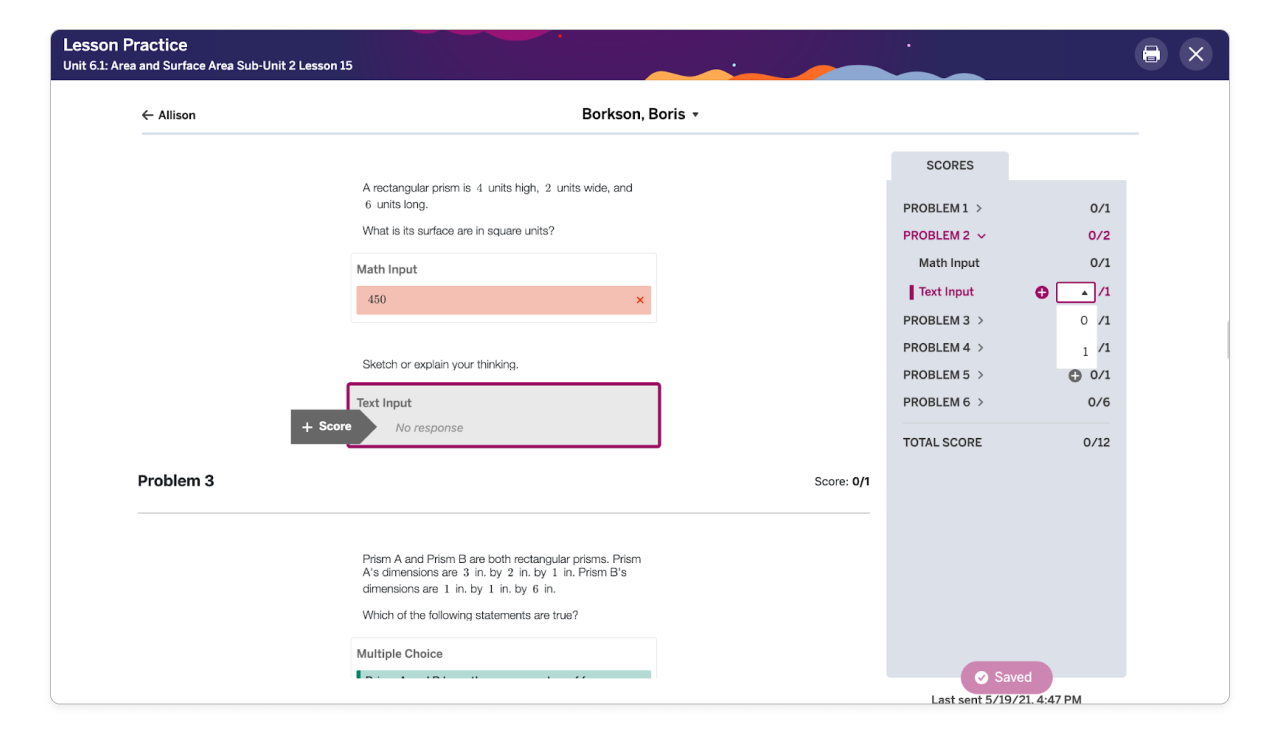Expand PROBLEM 1 in the scores panel
Screen dimensions: 1280x735
(x=943, y=208)
